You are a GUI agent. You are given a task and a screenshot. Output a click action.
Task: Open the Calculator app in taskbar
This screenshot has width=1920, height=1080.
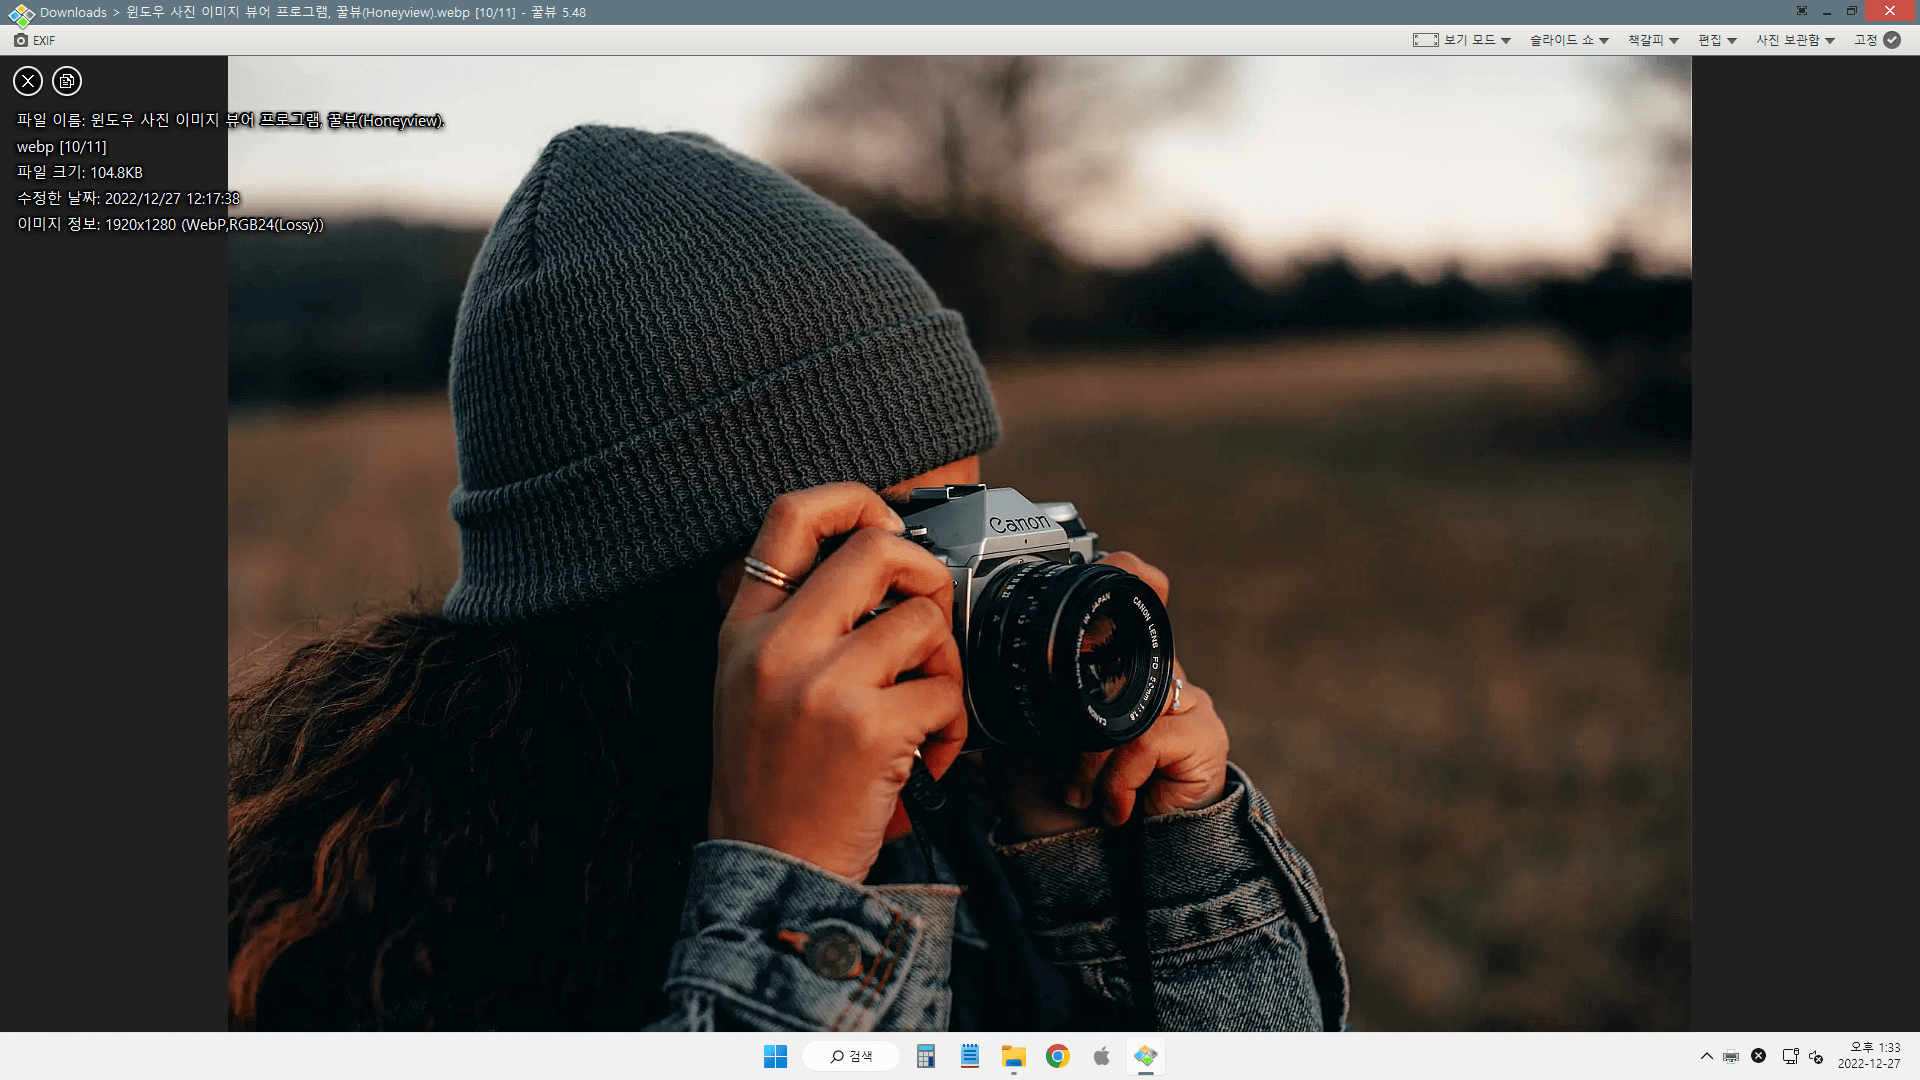coord(926,1056)
